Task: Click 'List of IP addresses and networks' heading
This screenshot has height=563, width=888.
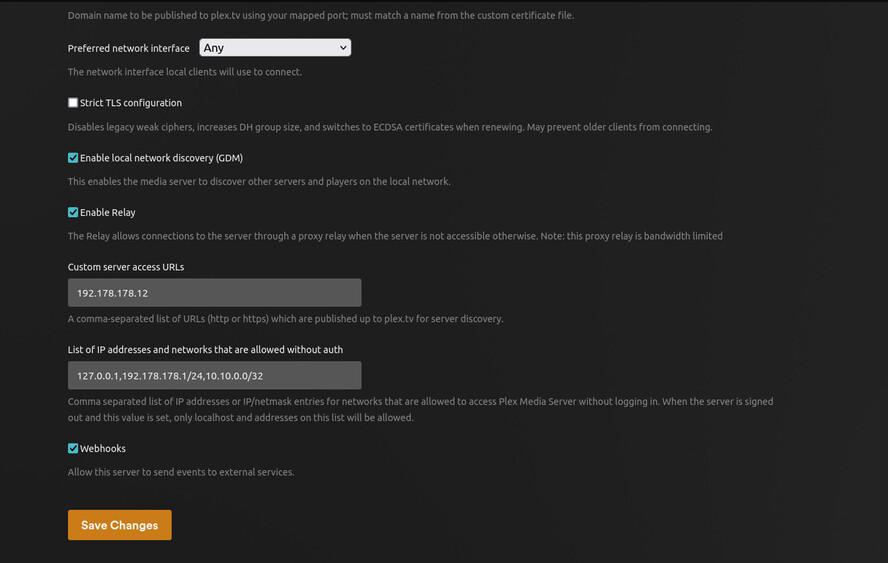Action: pyautogui.click(x=205, y=349)
